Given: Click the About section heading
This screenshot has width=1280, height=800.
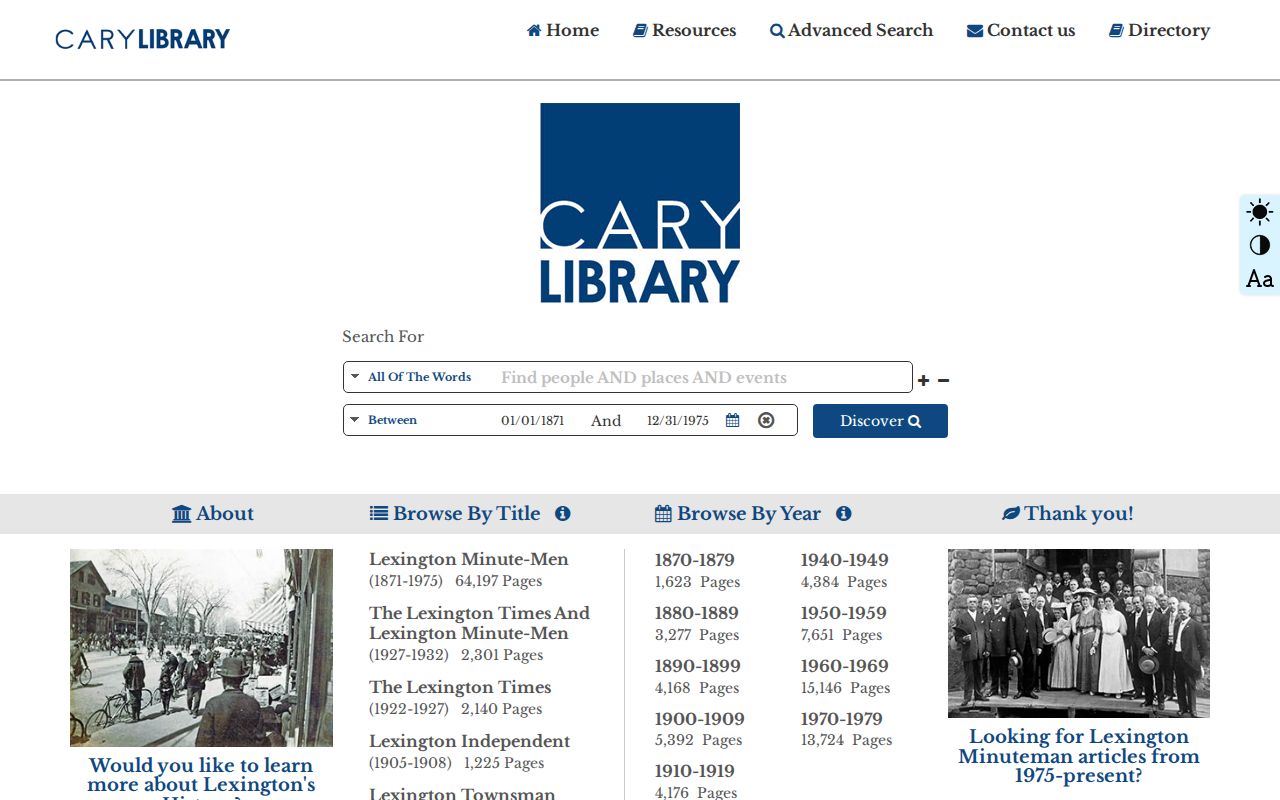Looking at the screenshot, I should (213, 514).
